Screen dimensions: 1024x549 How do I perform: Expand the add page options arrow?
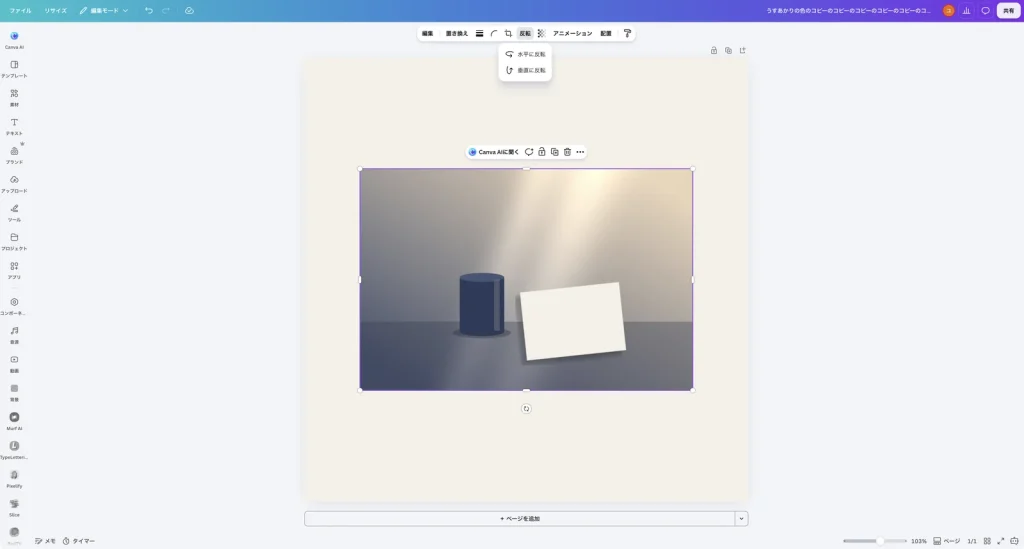click(741, 518)
